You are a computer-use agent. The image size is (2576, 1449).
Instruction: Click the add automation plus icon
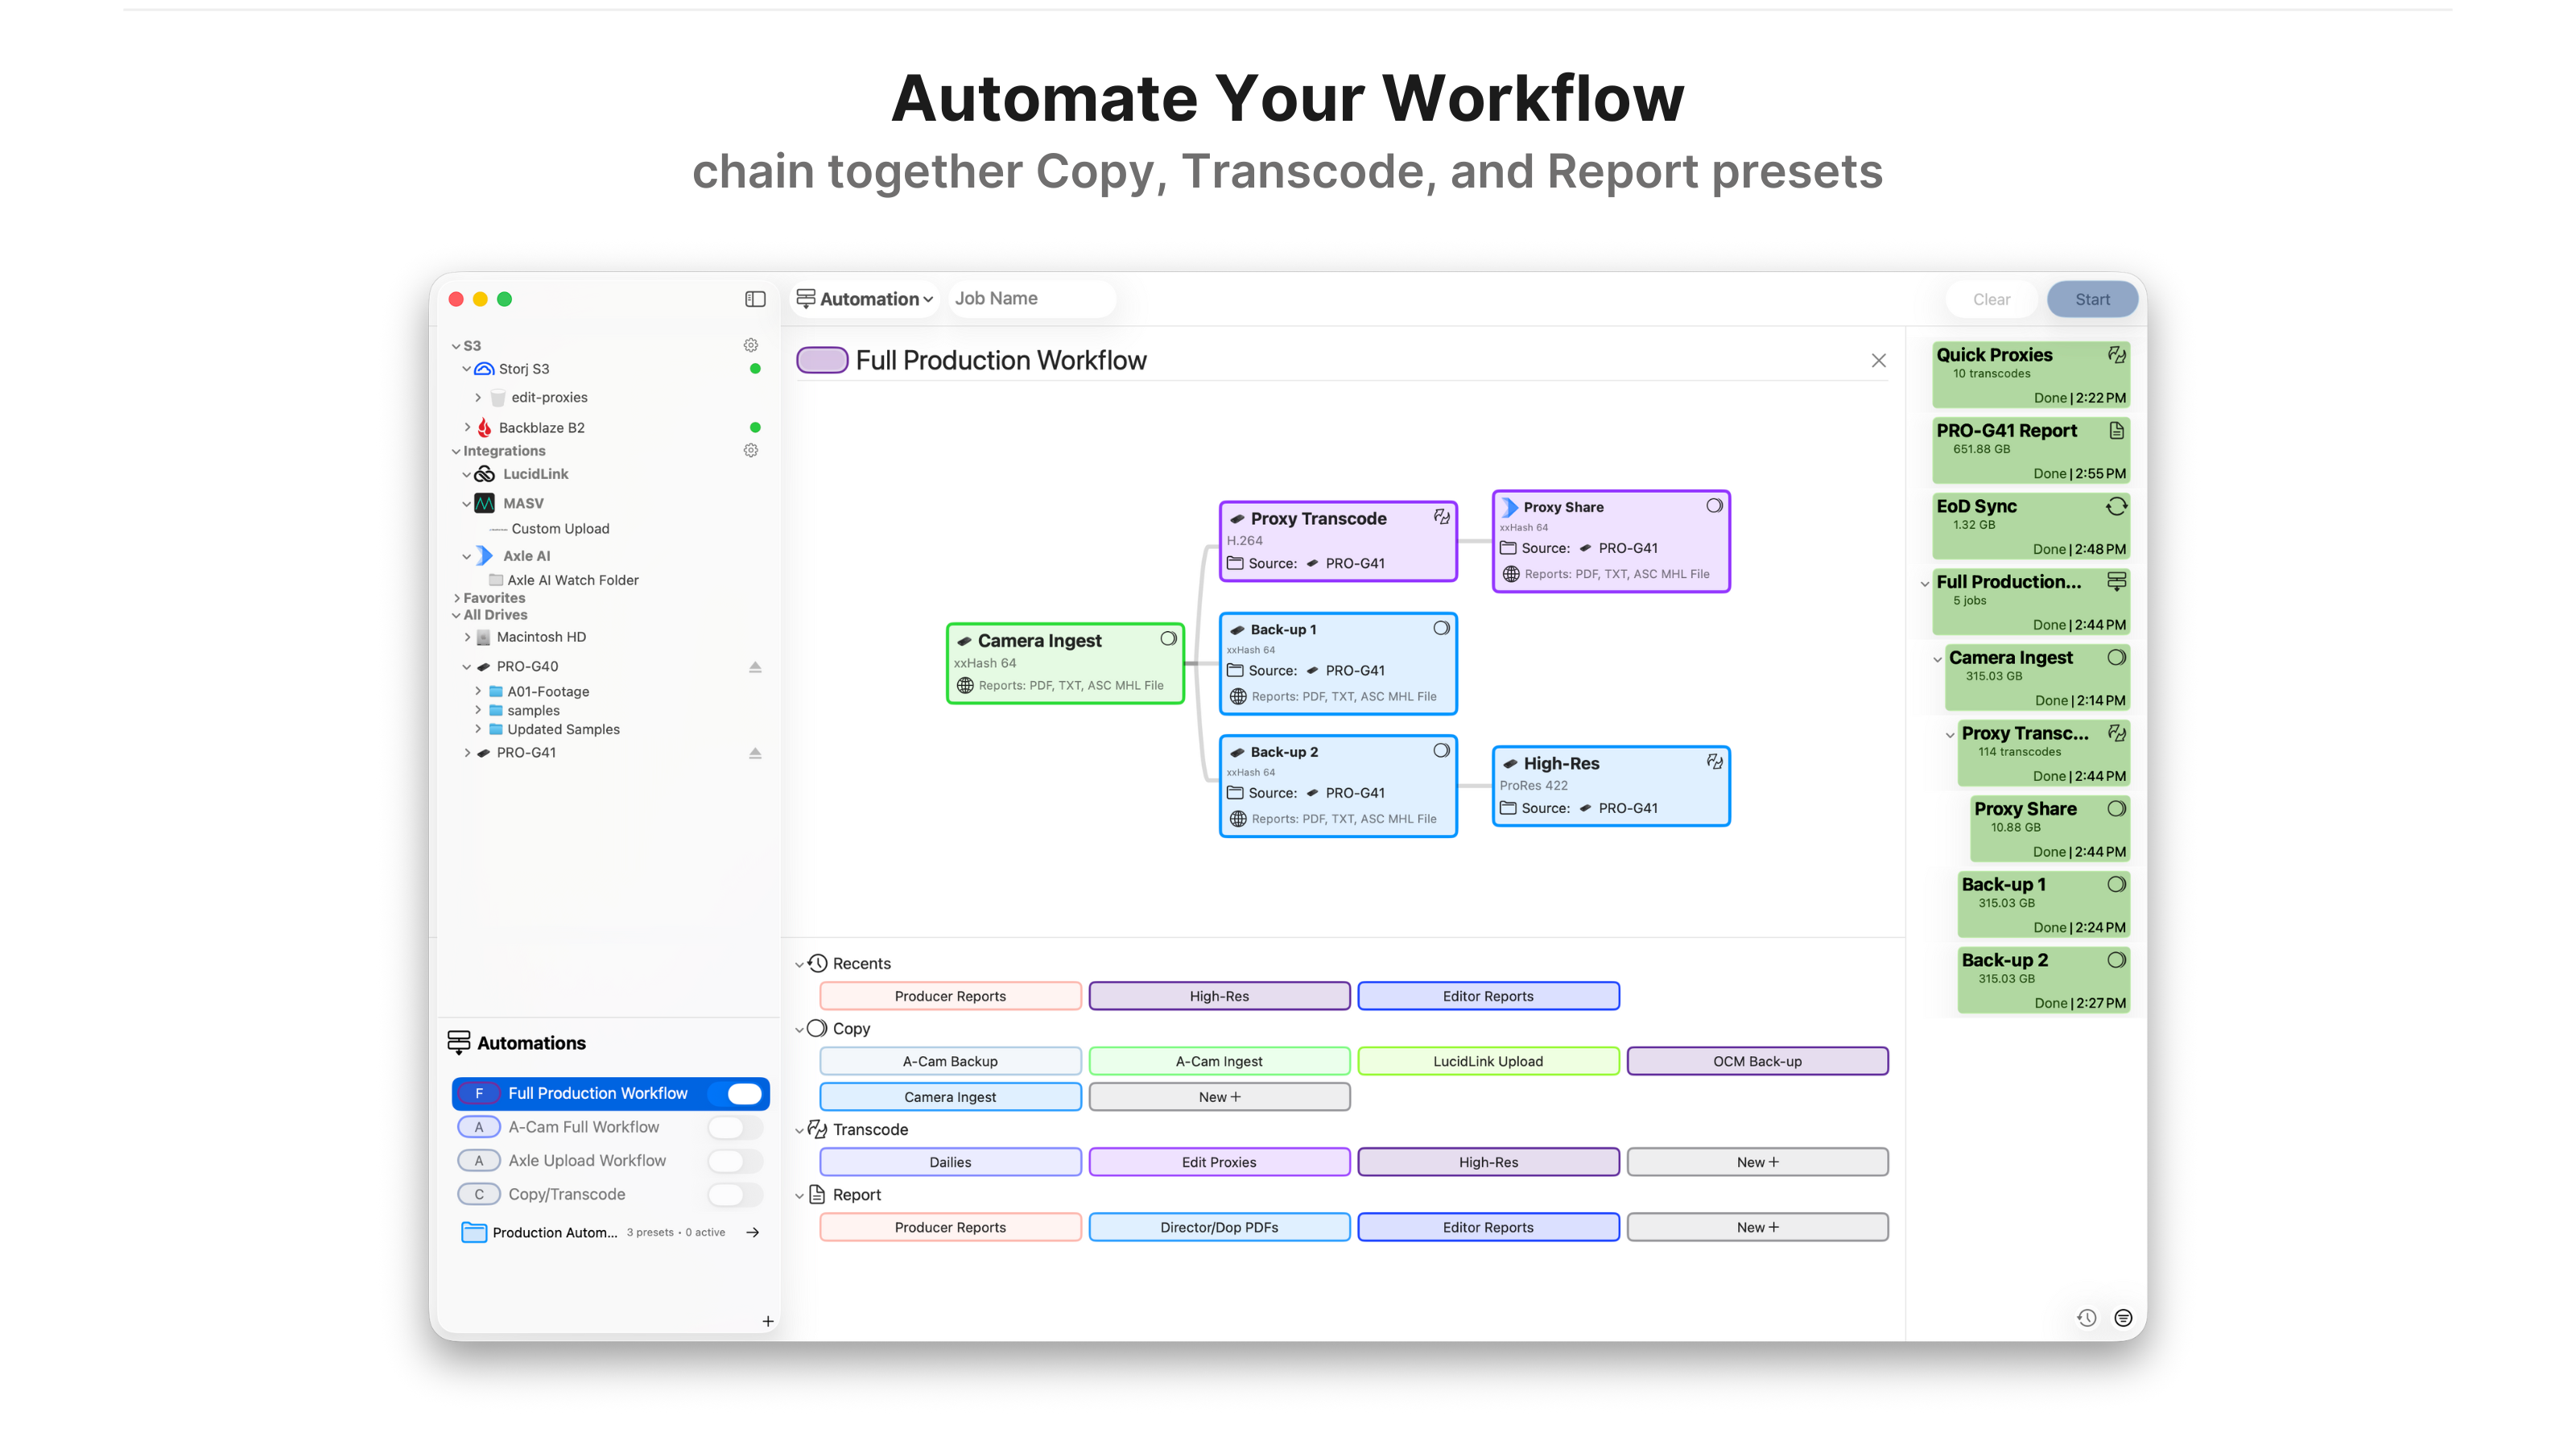767,1321
